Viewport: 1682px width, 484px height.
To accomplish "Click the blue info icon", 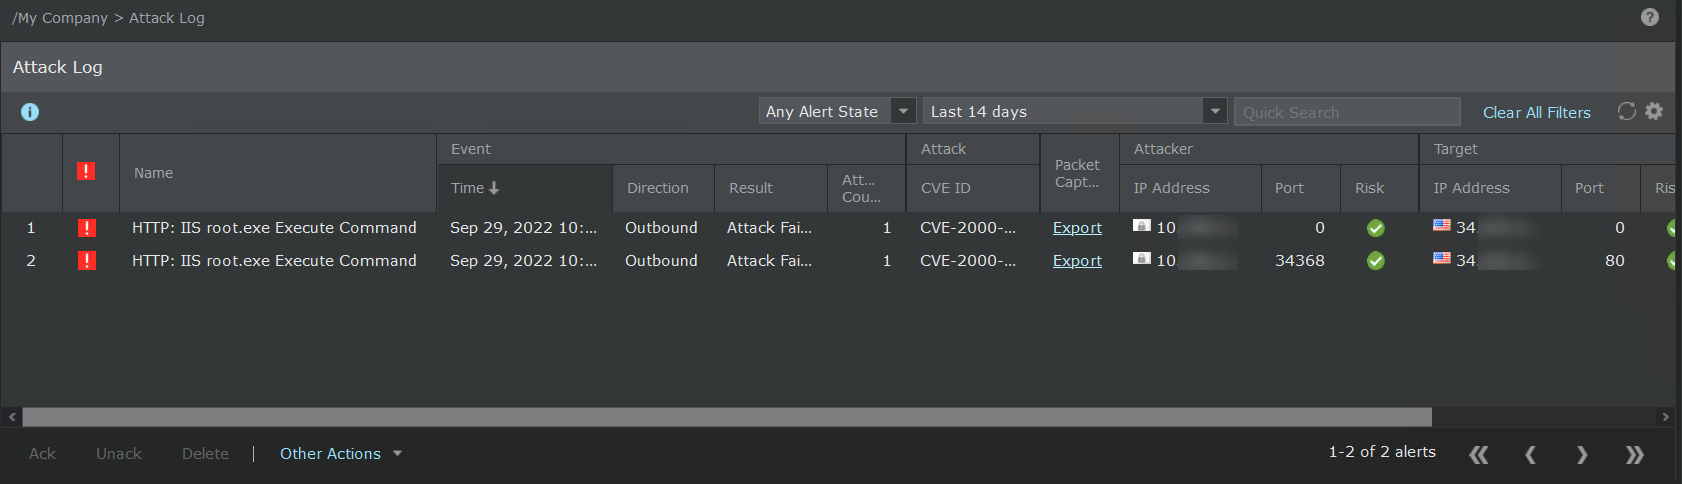I will pos(30,112).
